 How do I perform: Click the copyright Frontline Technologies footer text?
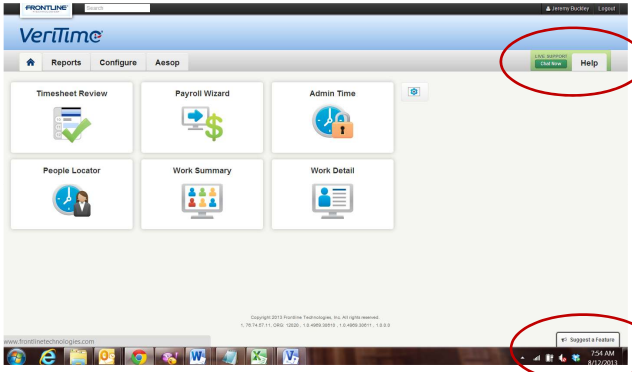coord(315,318)
